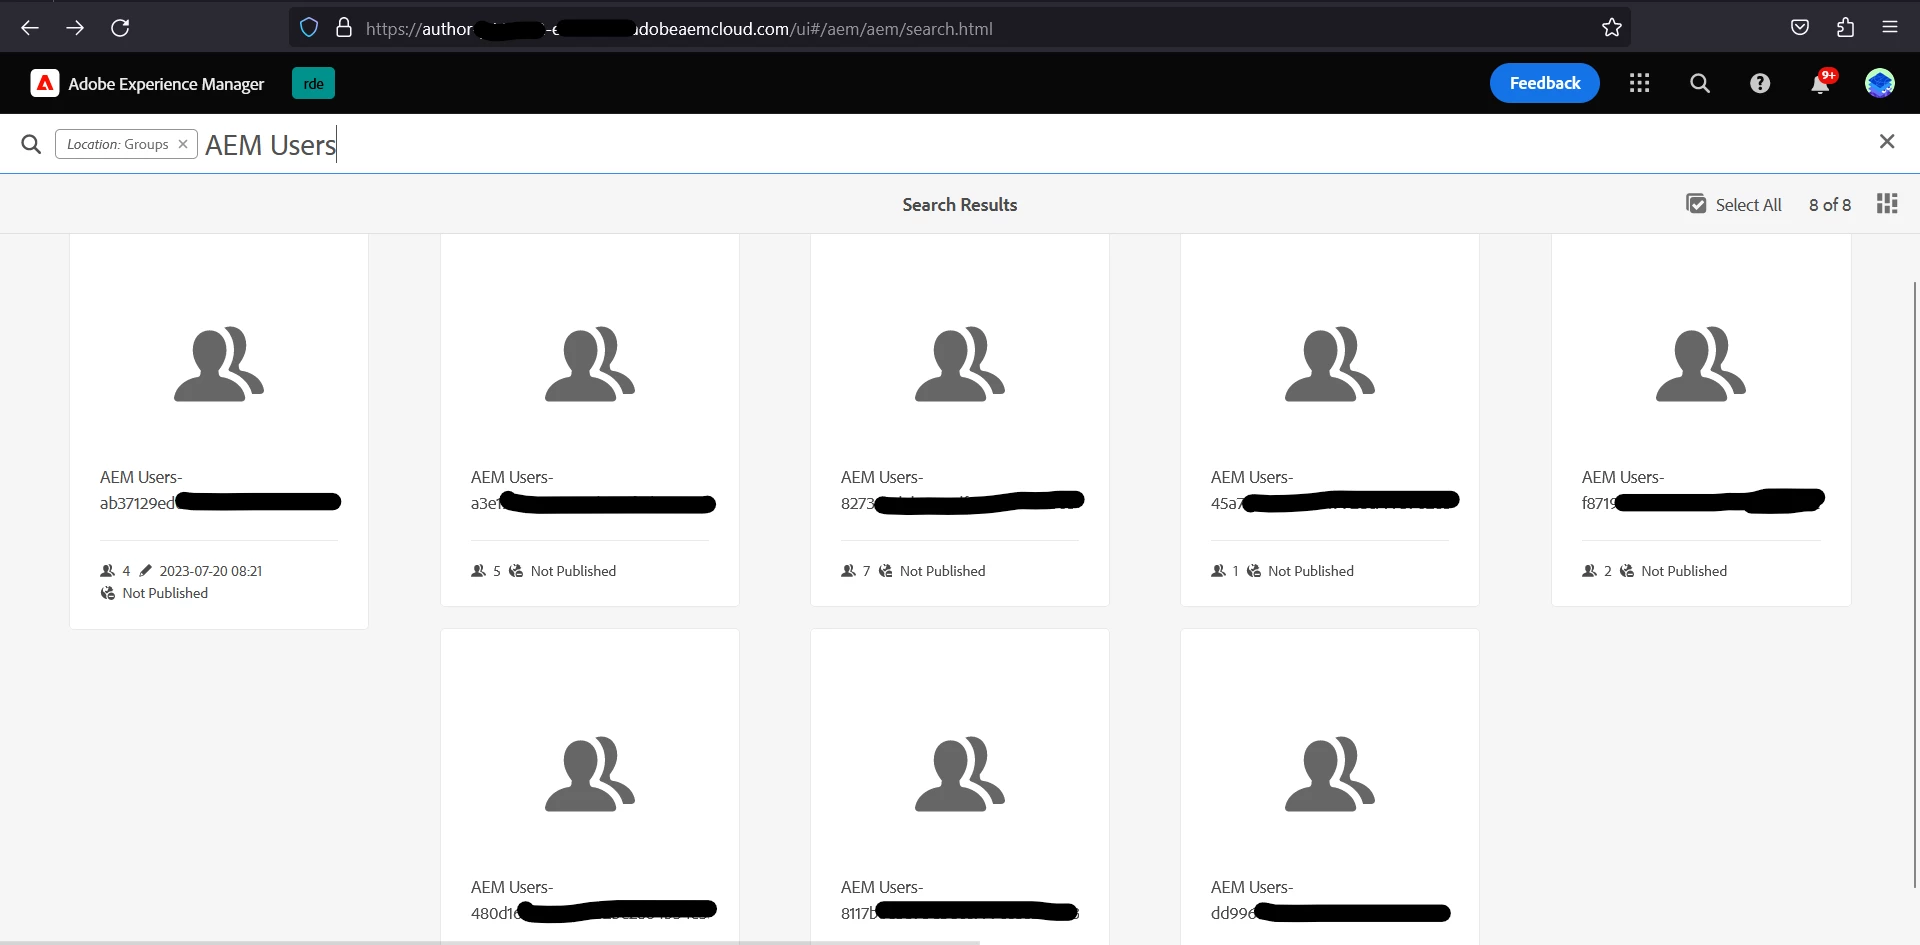Click the vertical scrollbar on the right

pos(1915,585)
